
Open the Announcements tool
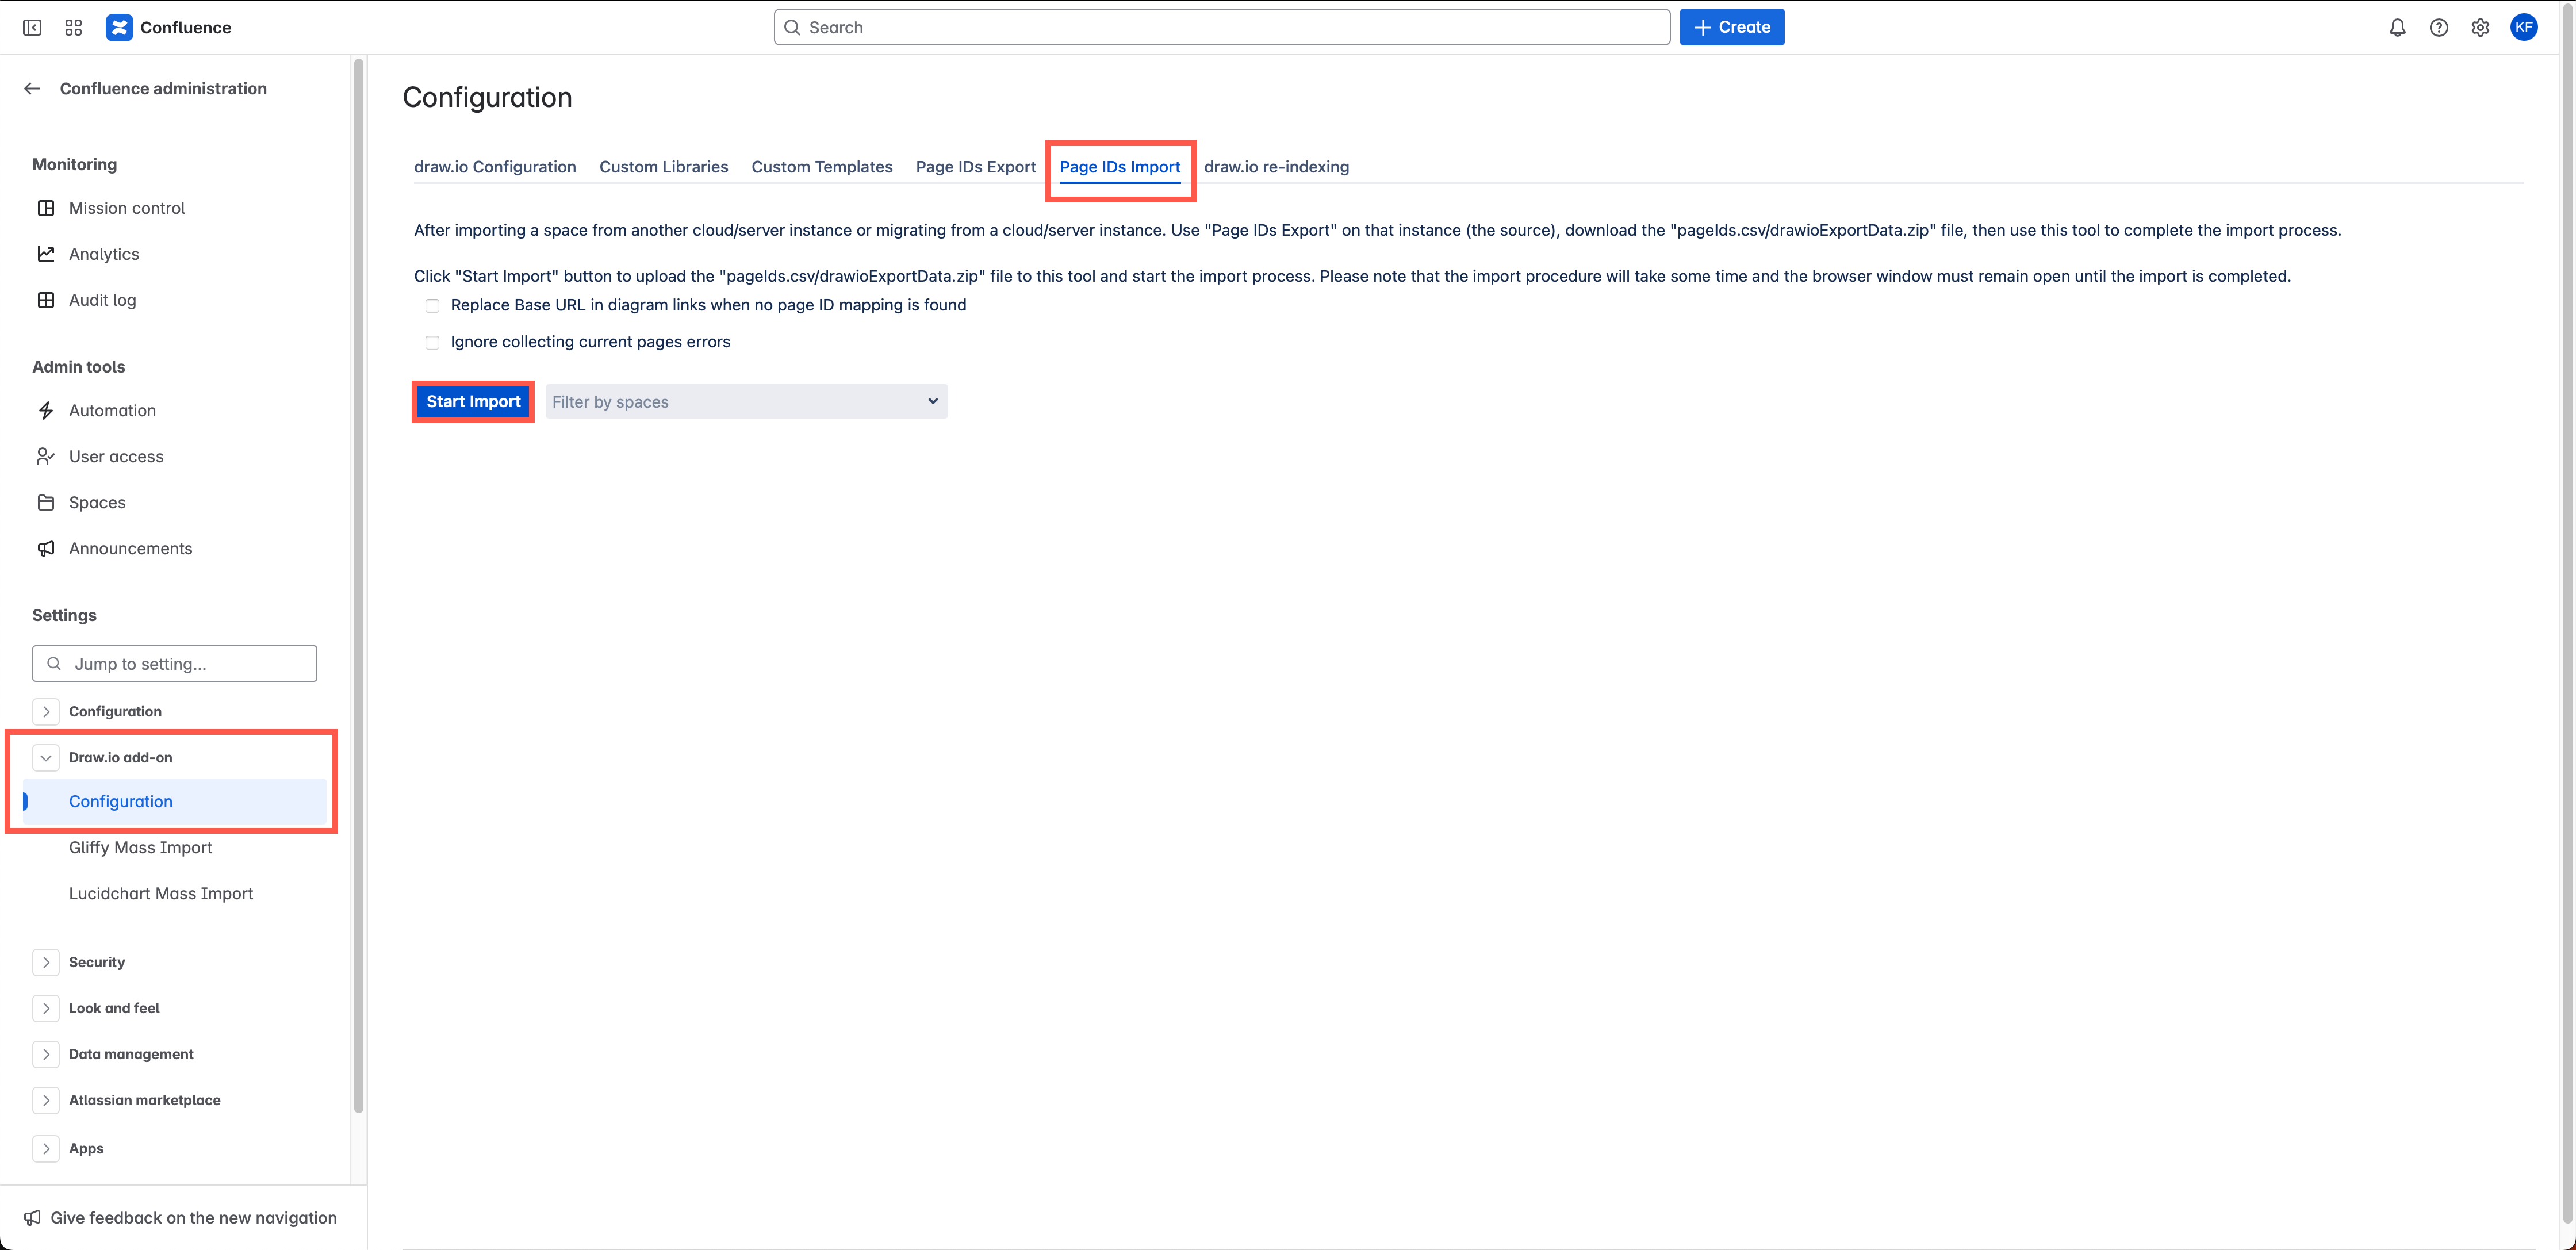click(131, 548)
